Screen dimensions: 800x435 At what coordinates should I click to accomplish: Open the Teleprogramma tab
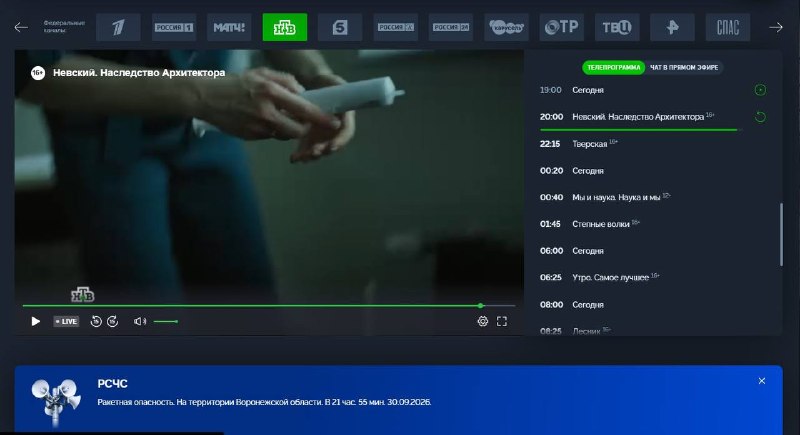pos(613,67)
